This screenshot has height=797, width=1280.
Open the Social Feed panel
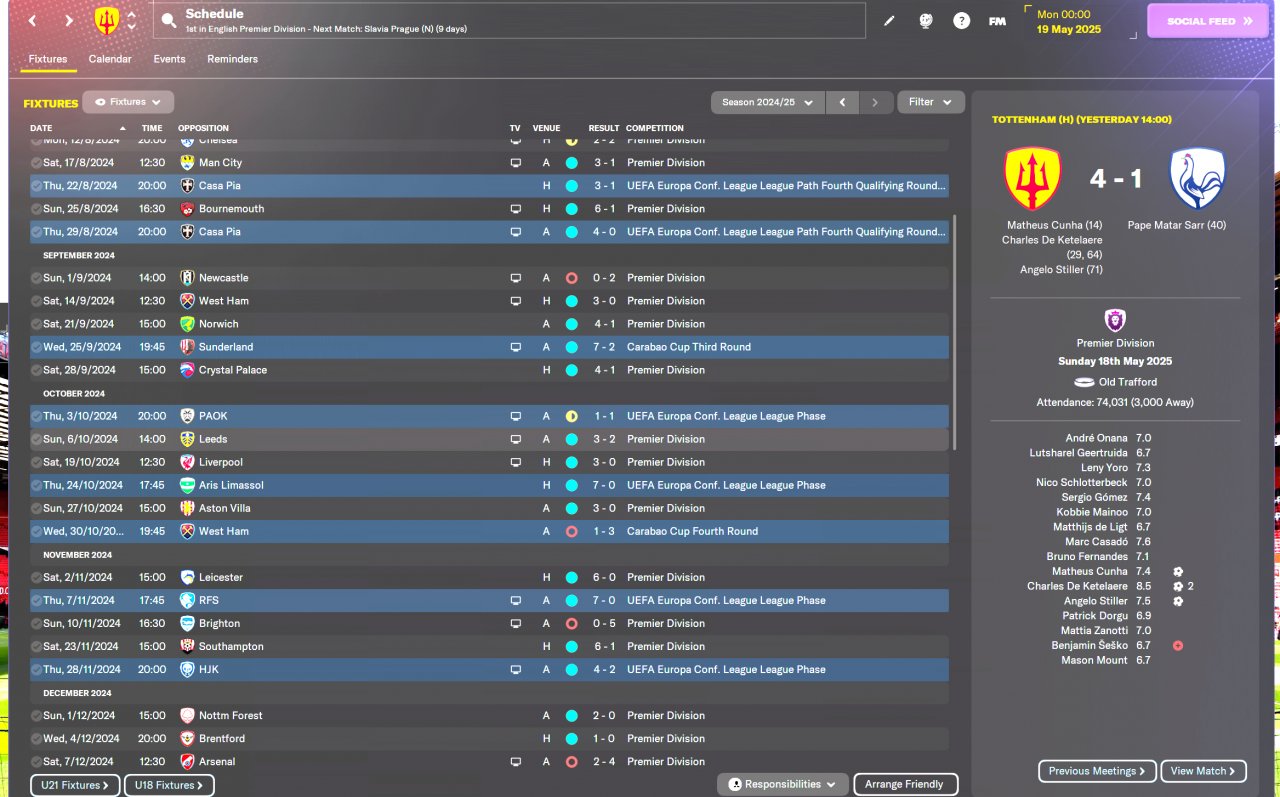point(1208,21)
